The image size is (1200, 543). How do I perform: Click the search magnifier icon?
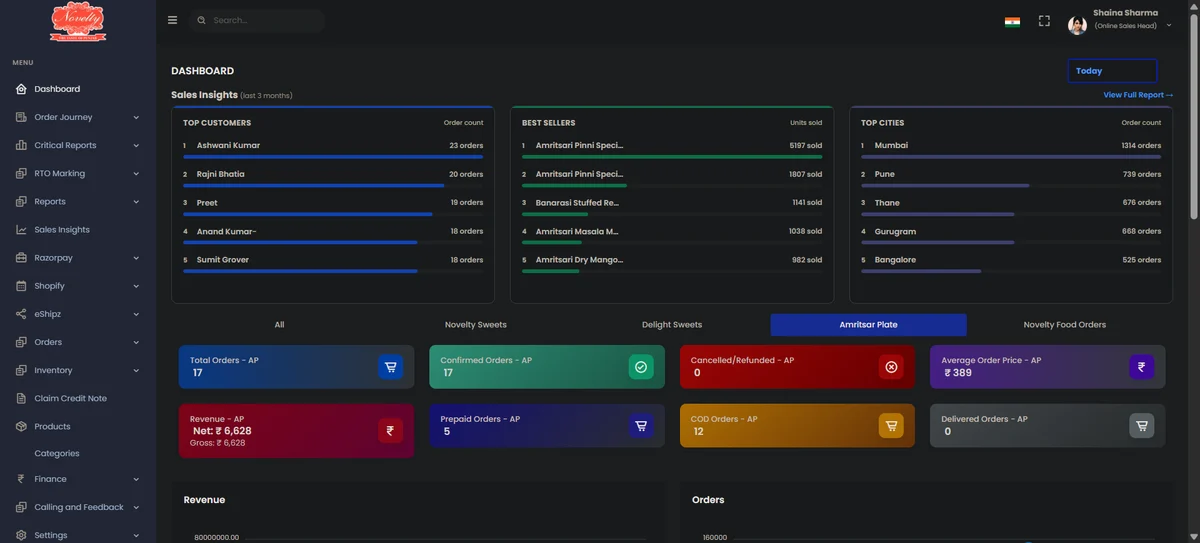[202, 20]
